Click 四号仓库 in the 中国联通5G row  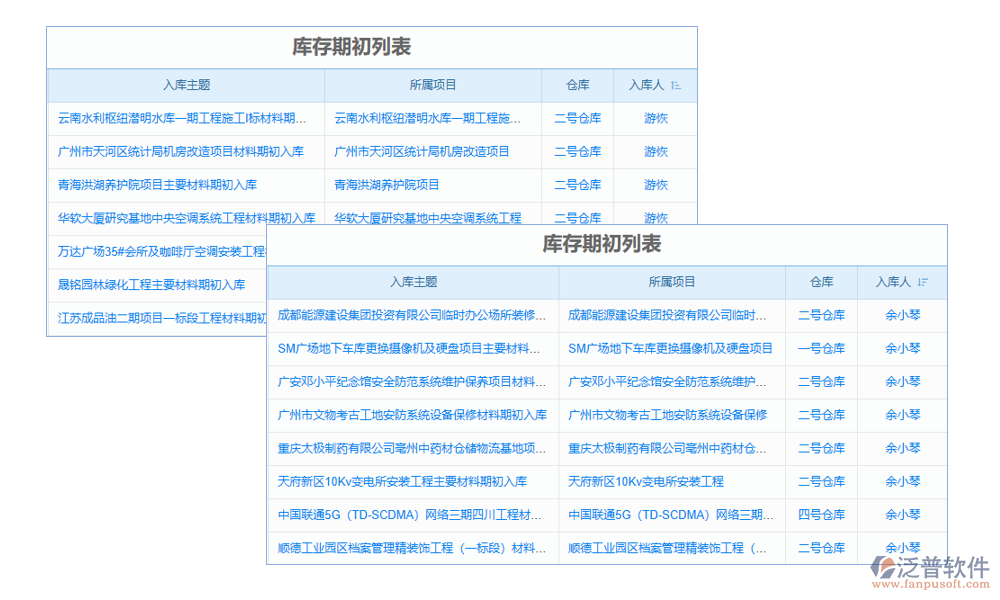click(821, 515)
